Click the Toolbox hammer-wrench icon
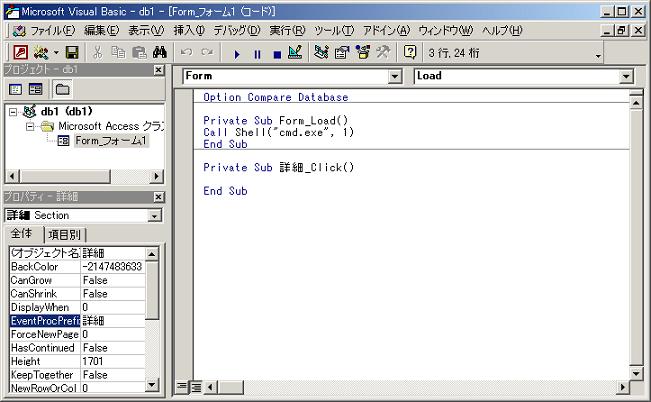This screenshot has height=402, width=651. point(383,53)
